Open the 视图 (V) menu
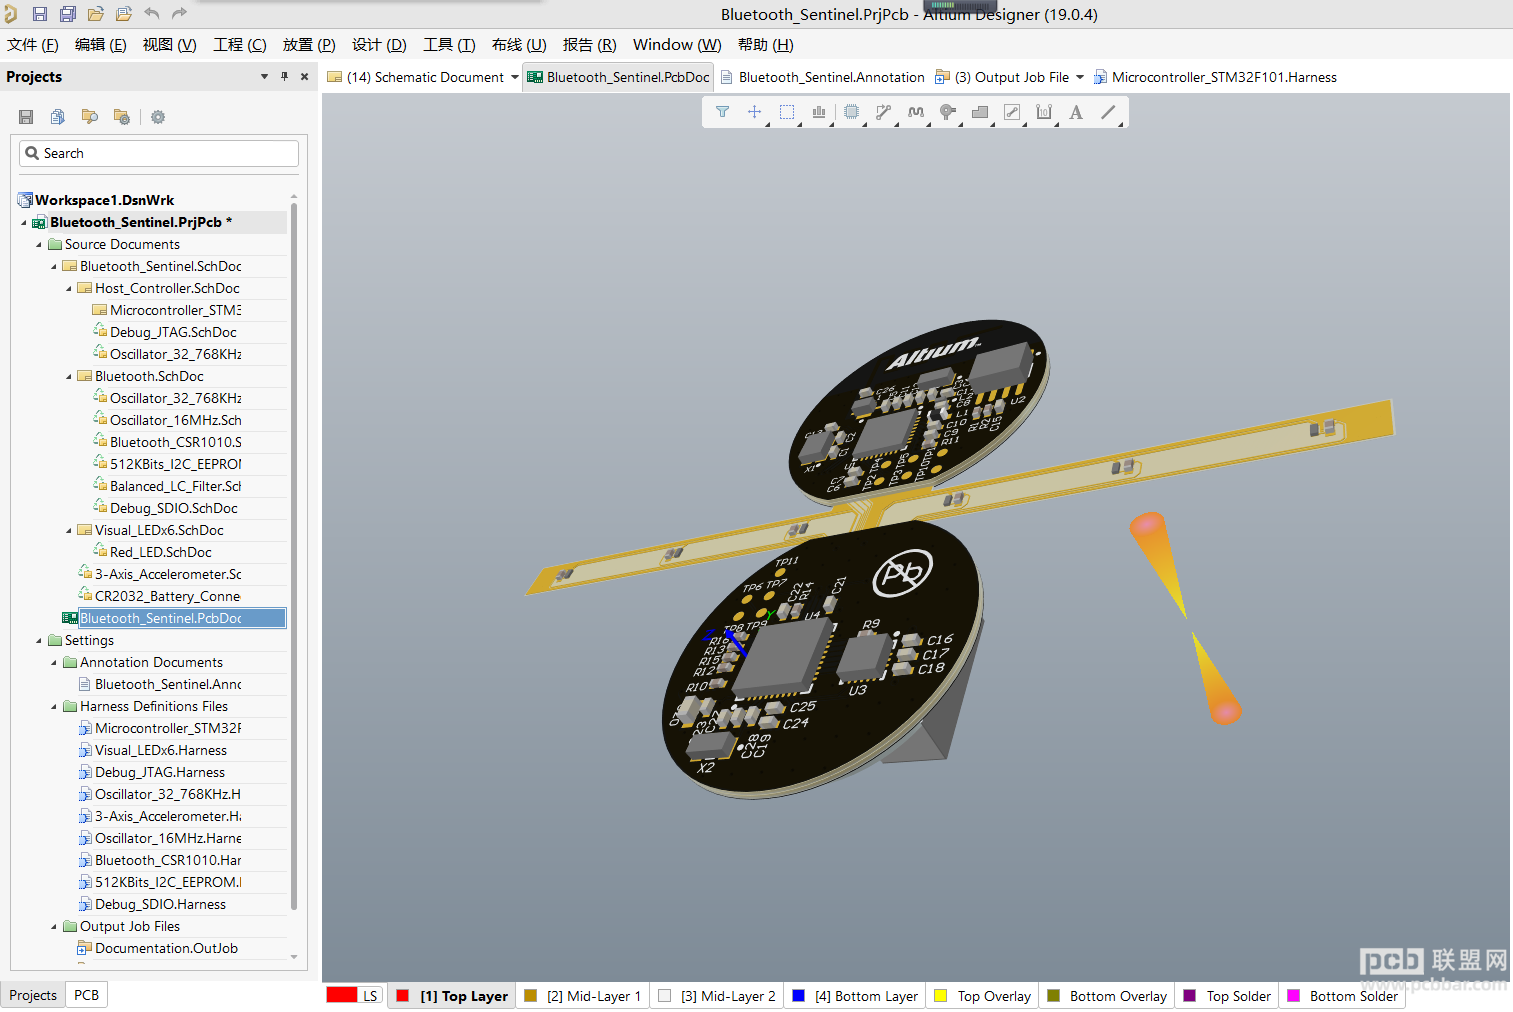This screenshot has height=1012, width=1513. pyautogui.click(x=169, y=45)
